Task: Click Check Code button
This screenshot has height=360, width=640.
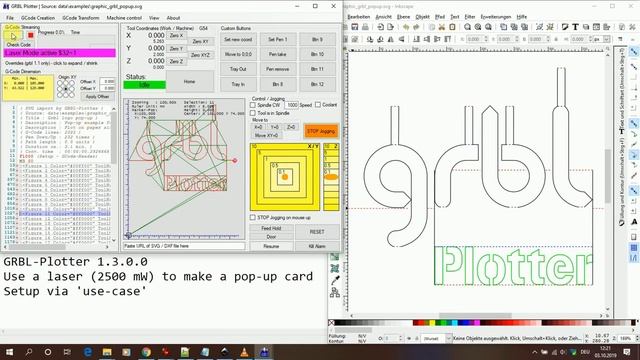Action: (x=19, y=44)
